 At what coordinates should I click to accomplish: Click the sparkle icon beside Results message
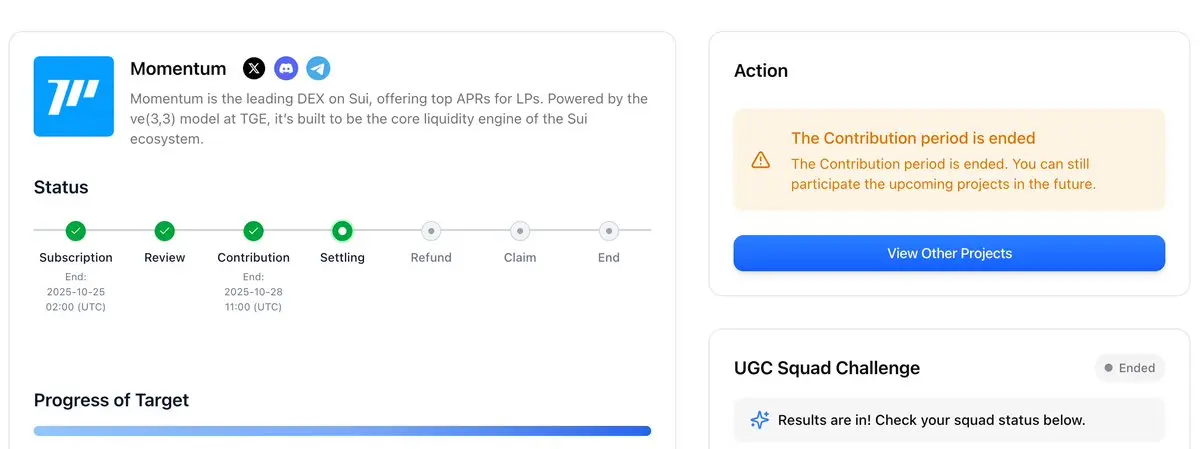pyautogui.click(x=760, y=420)
